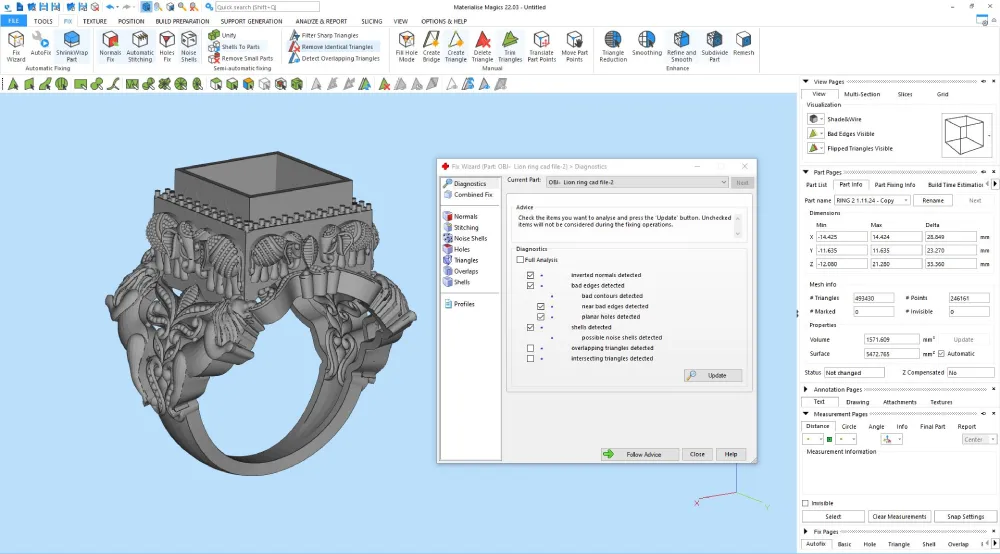The width and height of the screenshot is (1000, 554).
Task: Enable the Invisible measurement checkbox
Action: click(805, 503)
